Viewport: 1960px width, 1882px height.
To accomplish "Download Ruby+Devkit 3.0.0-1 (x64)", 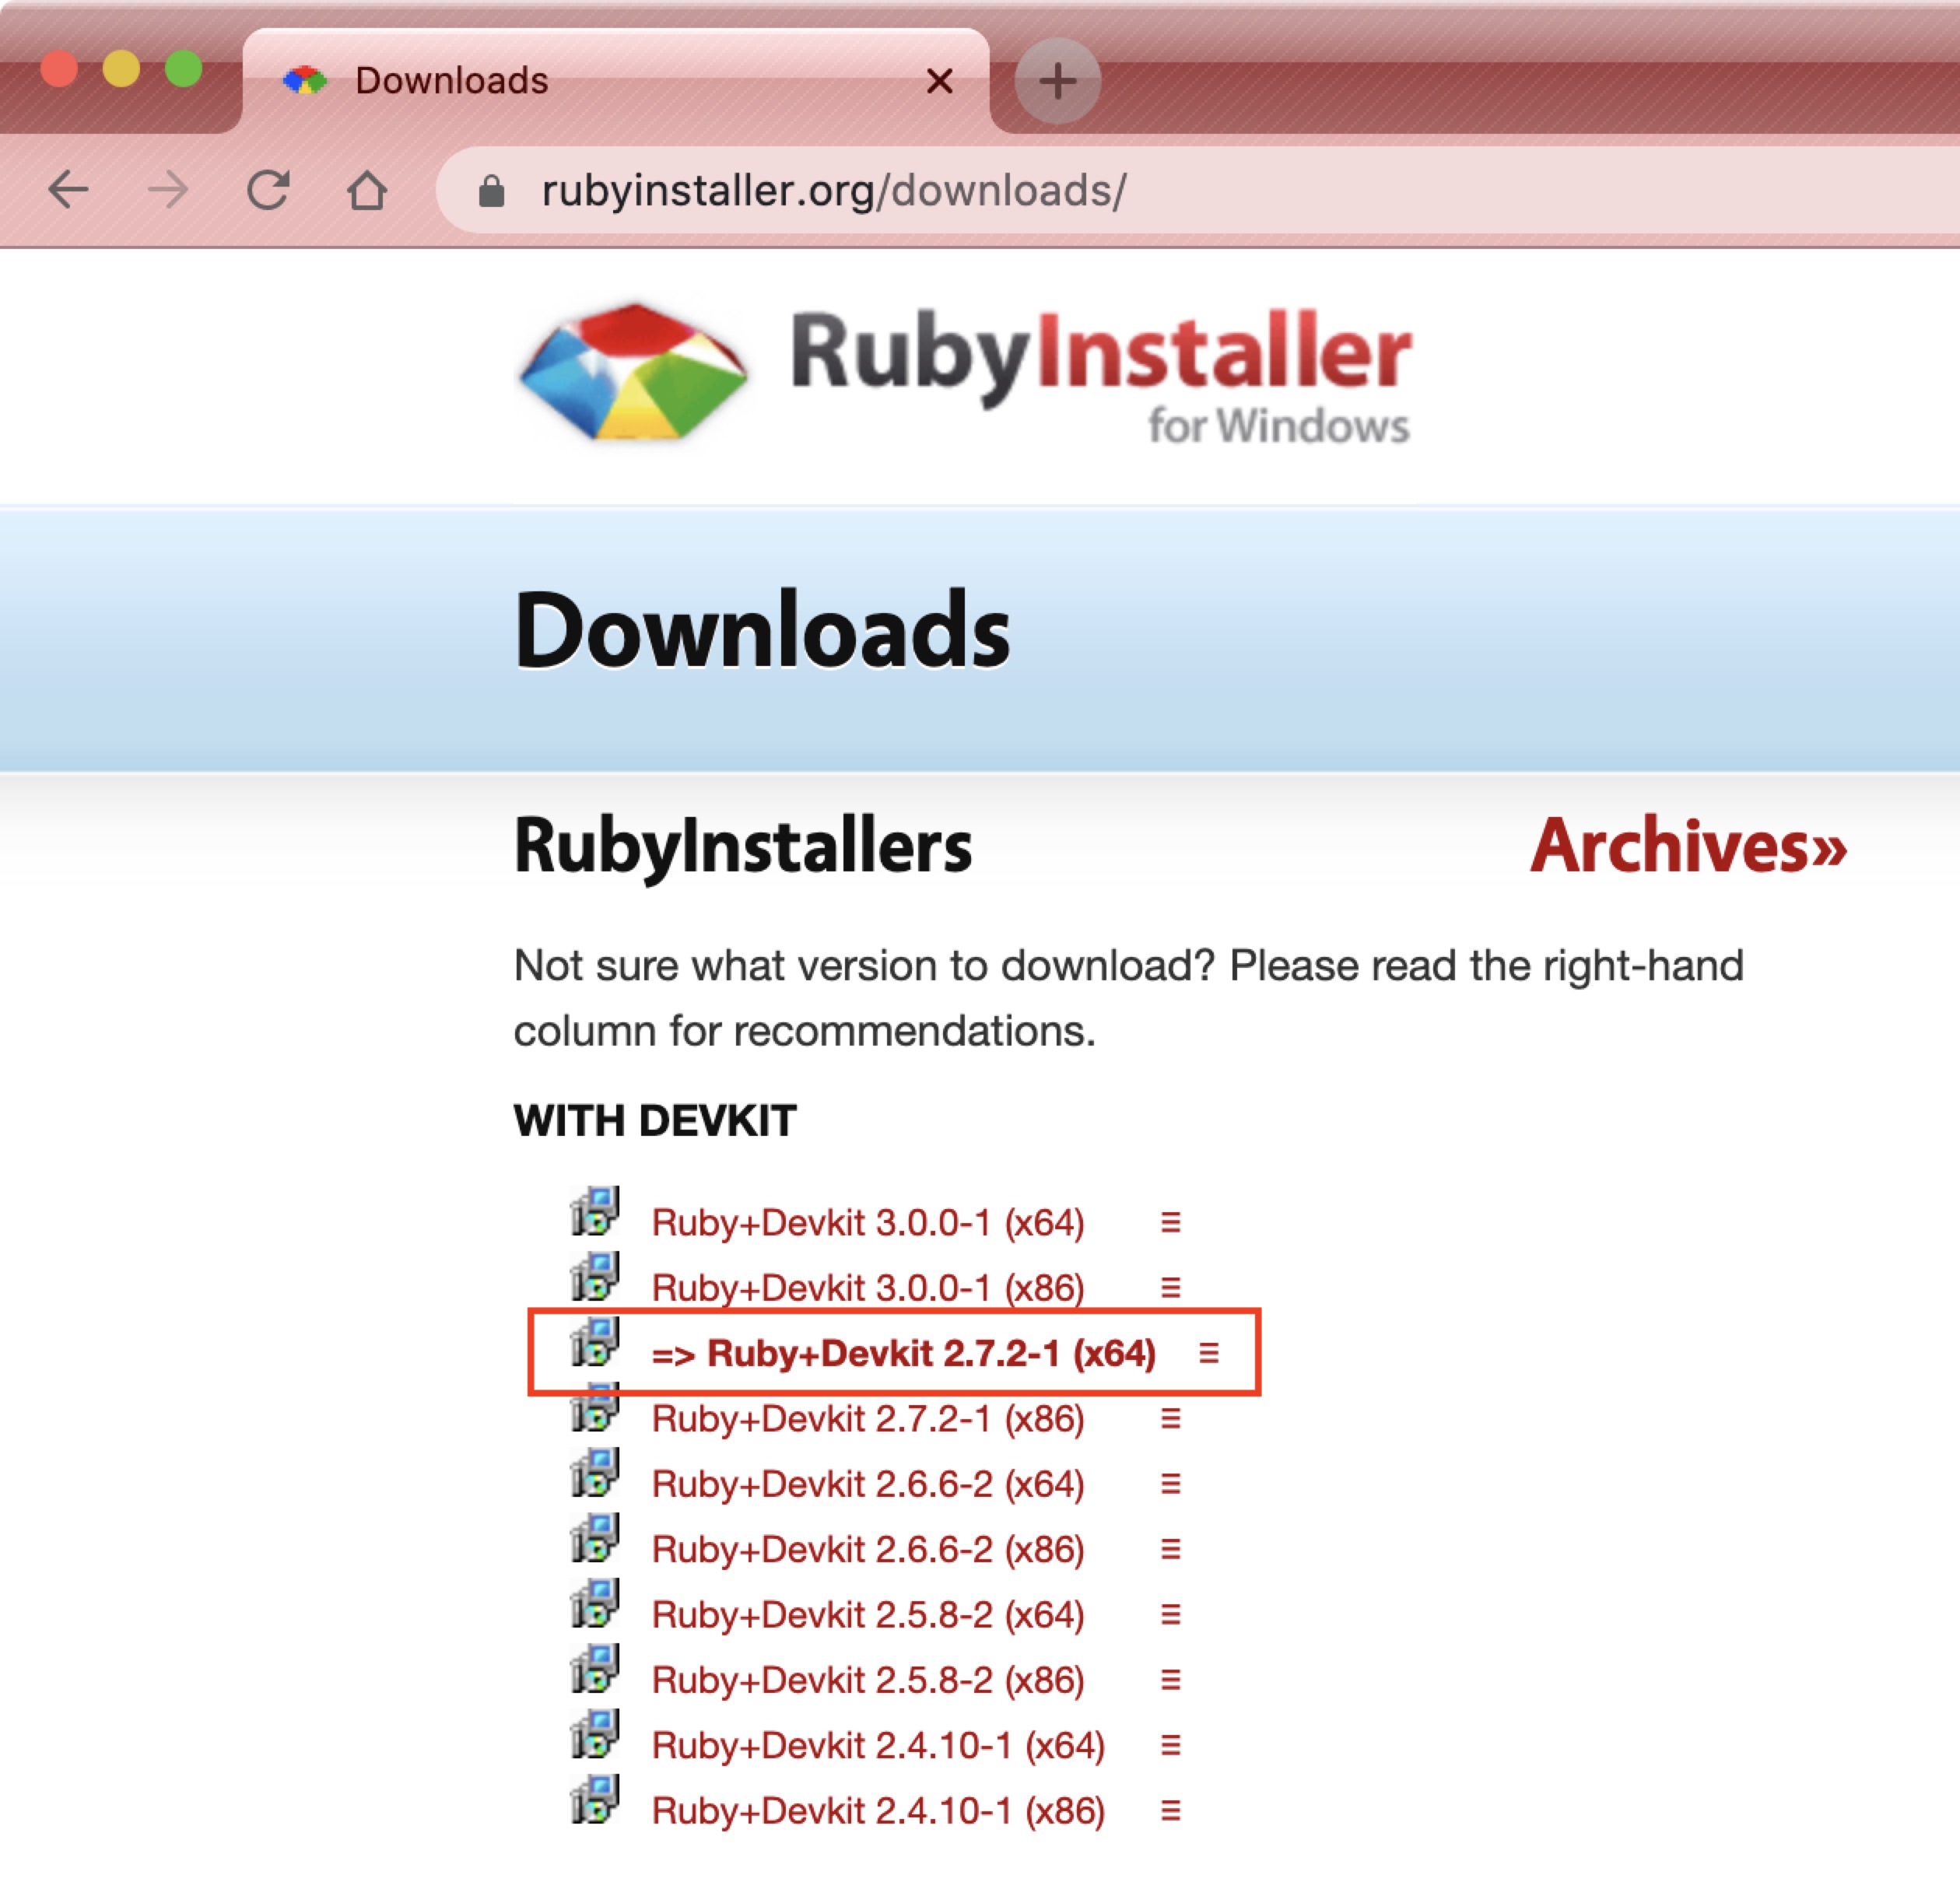I will point(868,1222).
